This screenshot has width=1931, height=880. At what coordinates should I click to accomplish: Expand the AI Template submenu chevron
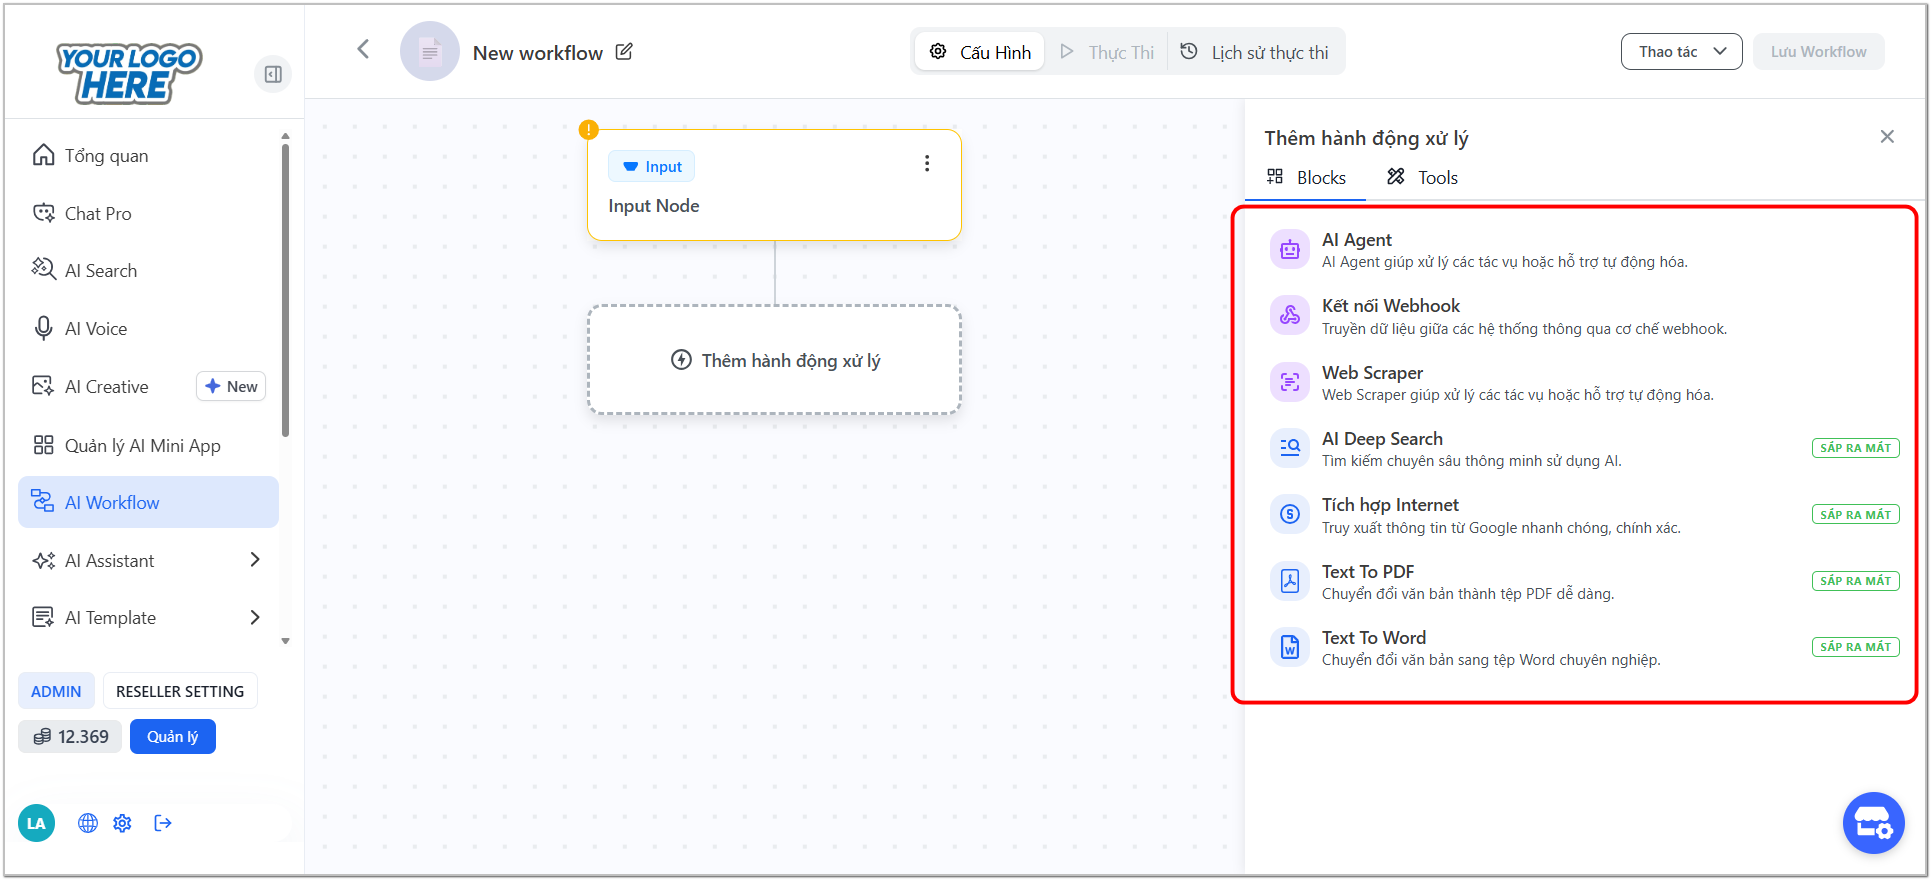pyautogui.click(x=255, y=617)
